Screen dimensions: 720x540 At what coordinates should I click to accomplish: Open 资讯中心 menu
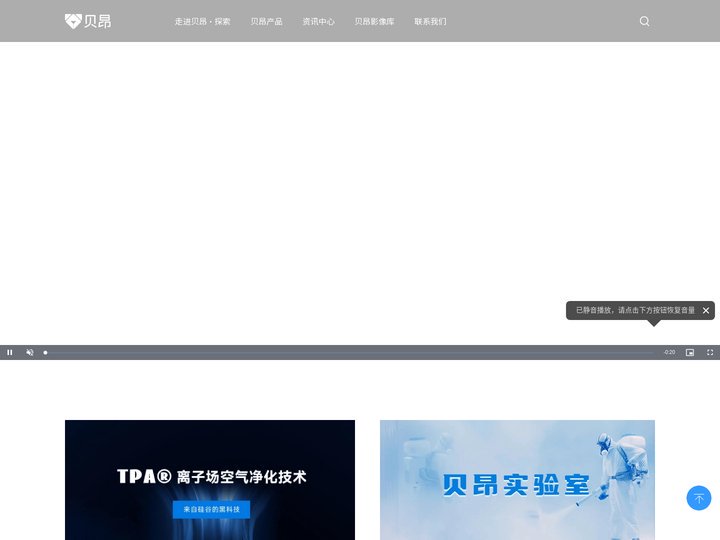(318, 22)
